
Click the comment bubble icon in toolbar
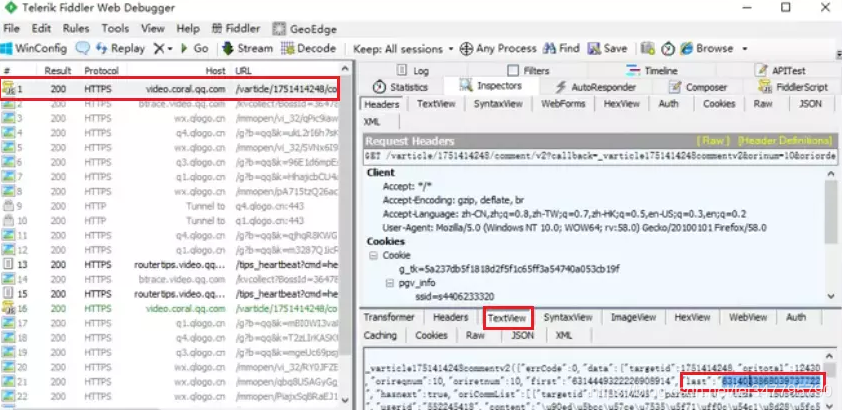(x=82, y=48)
